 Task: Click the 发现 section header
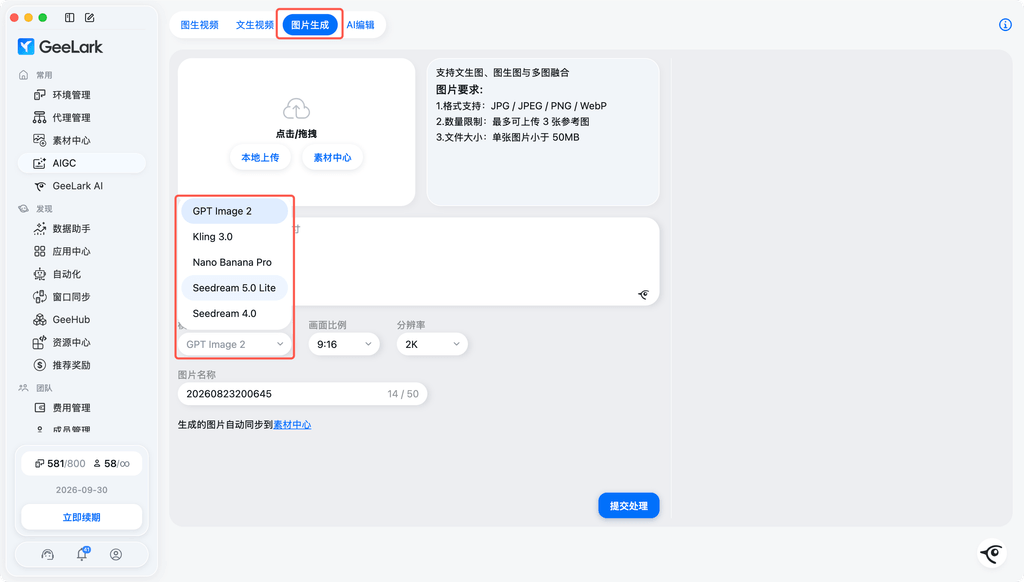(44, 209)
